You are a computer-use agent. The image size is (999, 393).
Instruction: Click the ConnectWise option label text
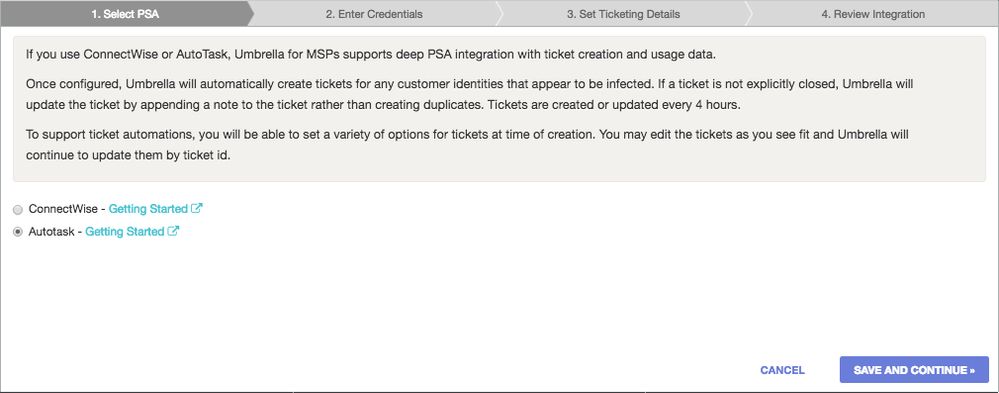point(63,209)
